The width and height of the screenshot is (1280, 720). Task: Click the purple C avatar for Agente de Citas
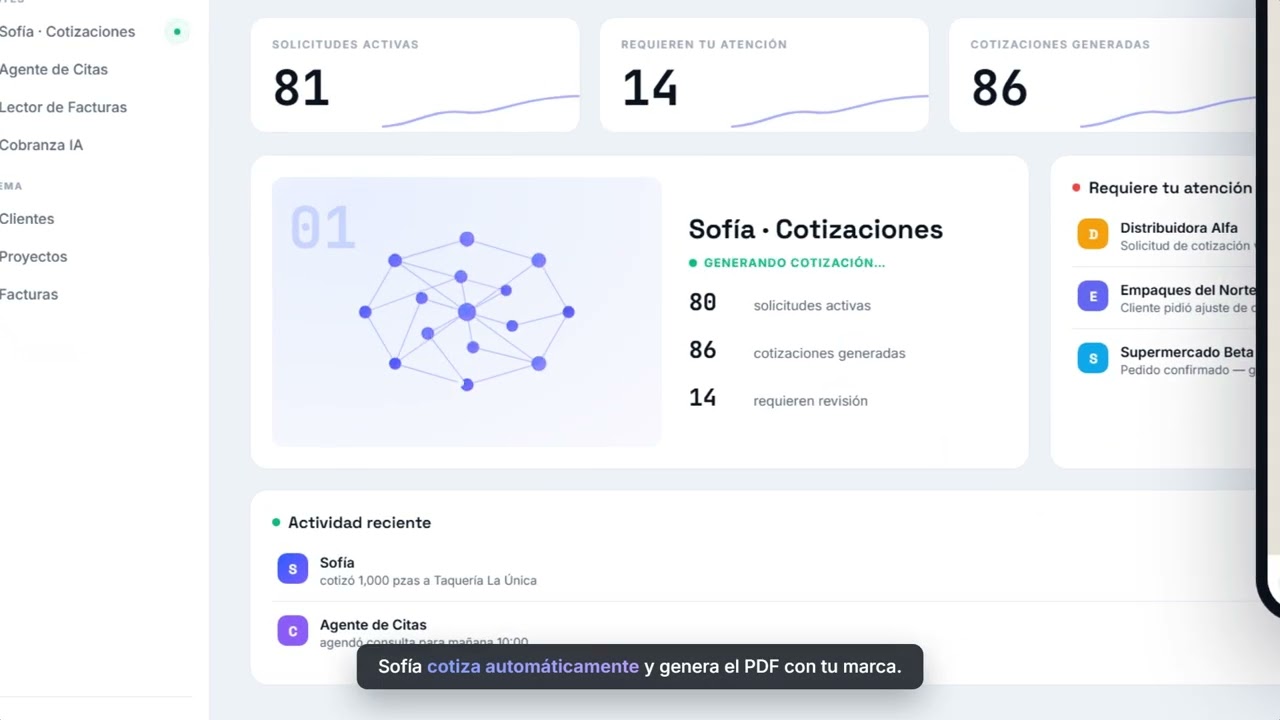(292, 631)
